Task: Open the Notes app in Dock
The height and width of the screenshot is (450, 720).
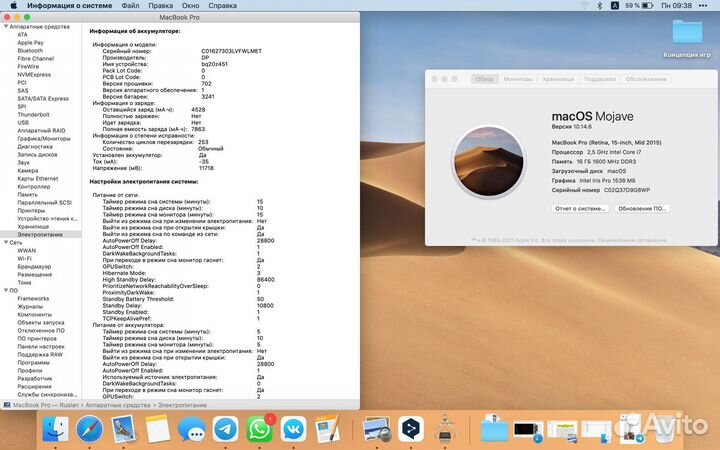Action: [x=158, y=429]
